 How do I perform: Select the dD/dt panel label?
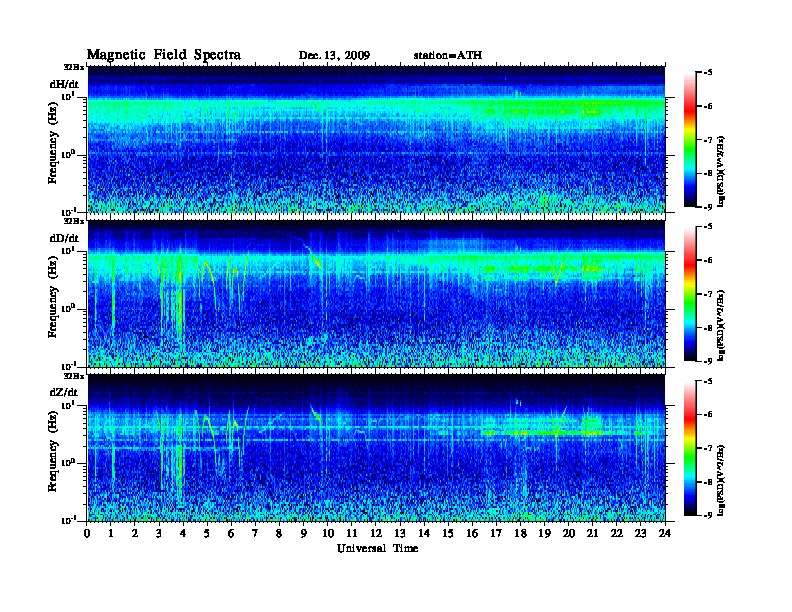pos(64,238)
